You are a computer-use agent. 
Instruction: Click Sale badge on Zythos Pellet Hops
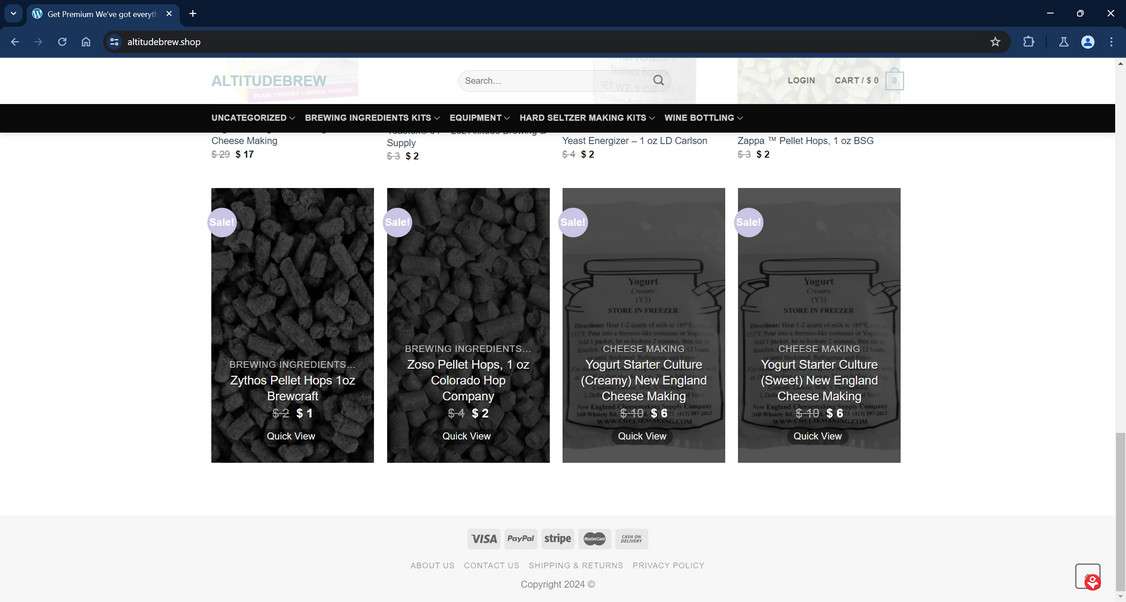222,222
